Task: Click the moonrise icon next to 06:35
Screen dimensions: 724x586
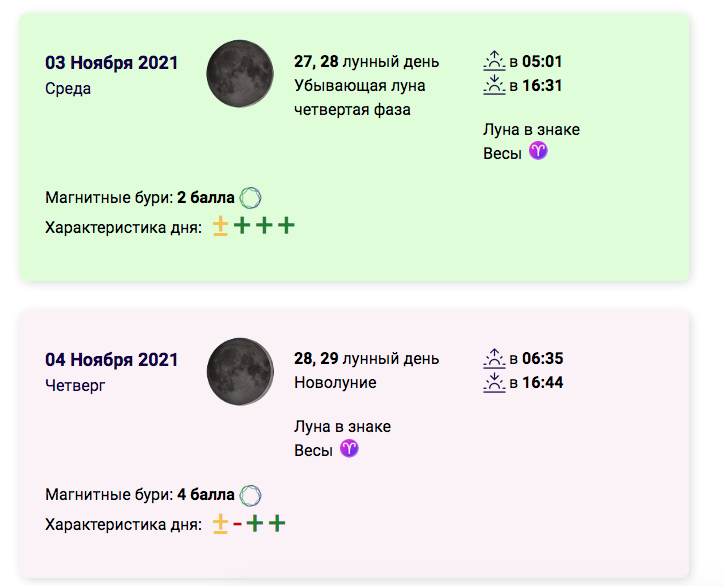Action: pos(495,358)
